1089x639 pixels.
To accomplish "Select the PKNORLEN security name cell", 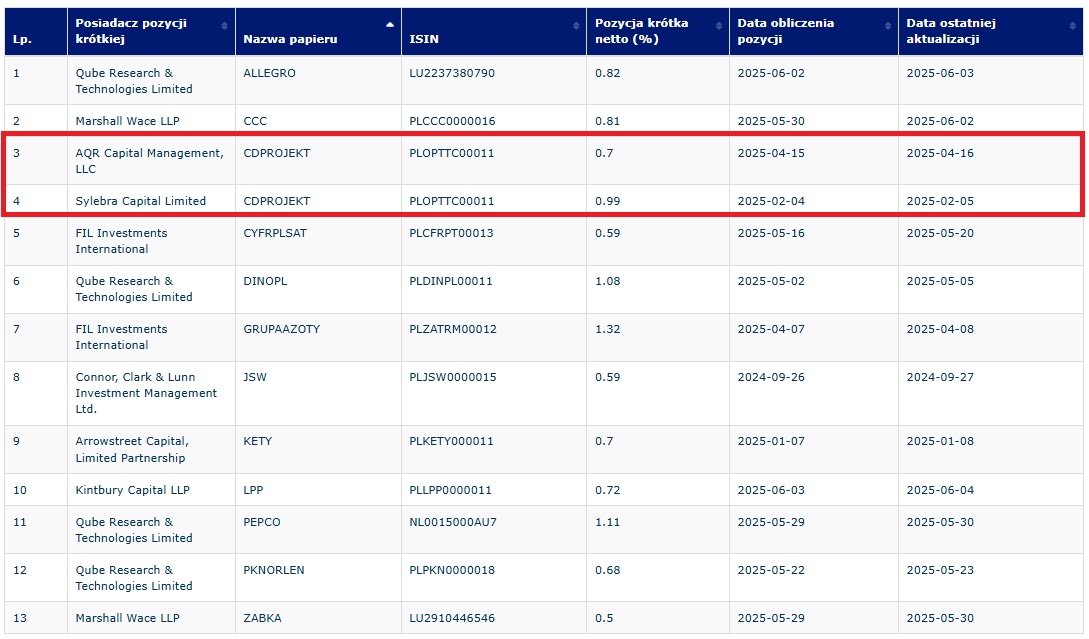I will tap(273, 570).
